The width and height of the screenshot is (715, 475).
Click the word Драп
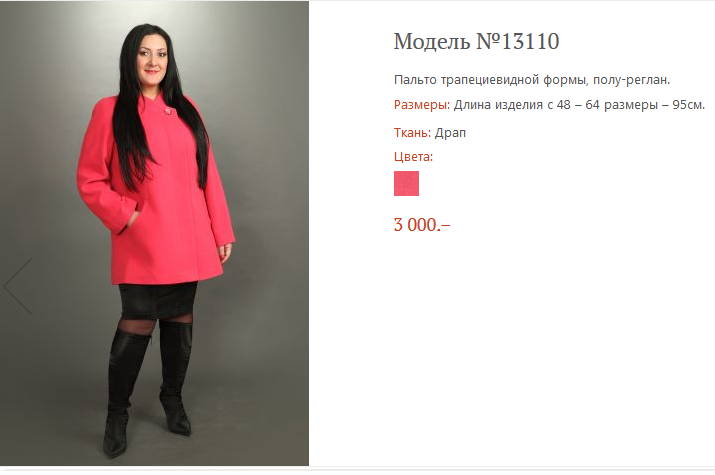click(x=450, y=133)
